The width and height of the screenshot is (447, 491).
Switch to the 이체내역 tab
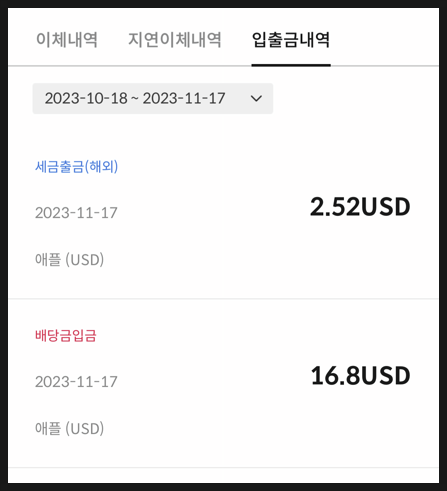(67, 40)
